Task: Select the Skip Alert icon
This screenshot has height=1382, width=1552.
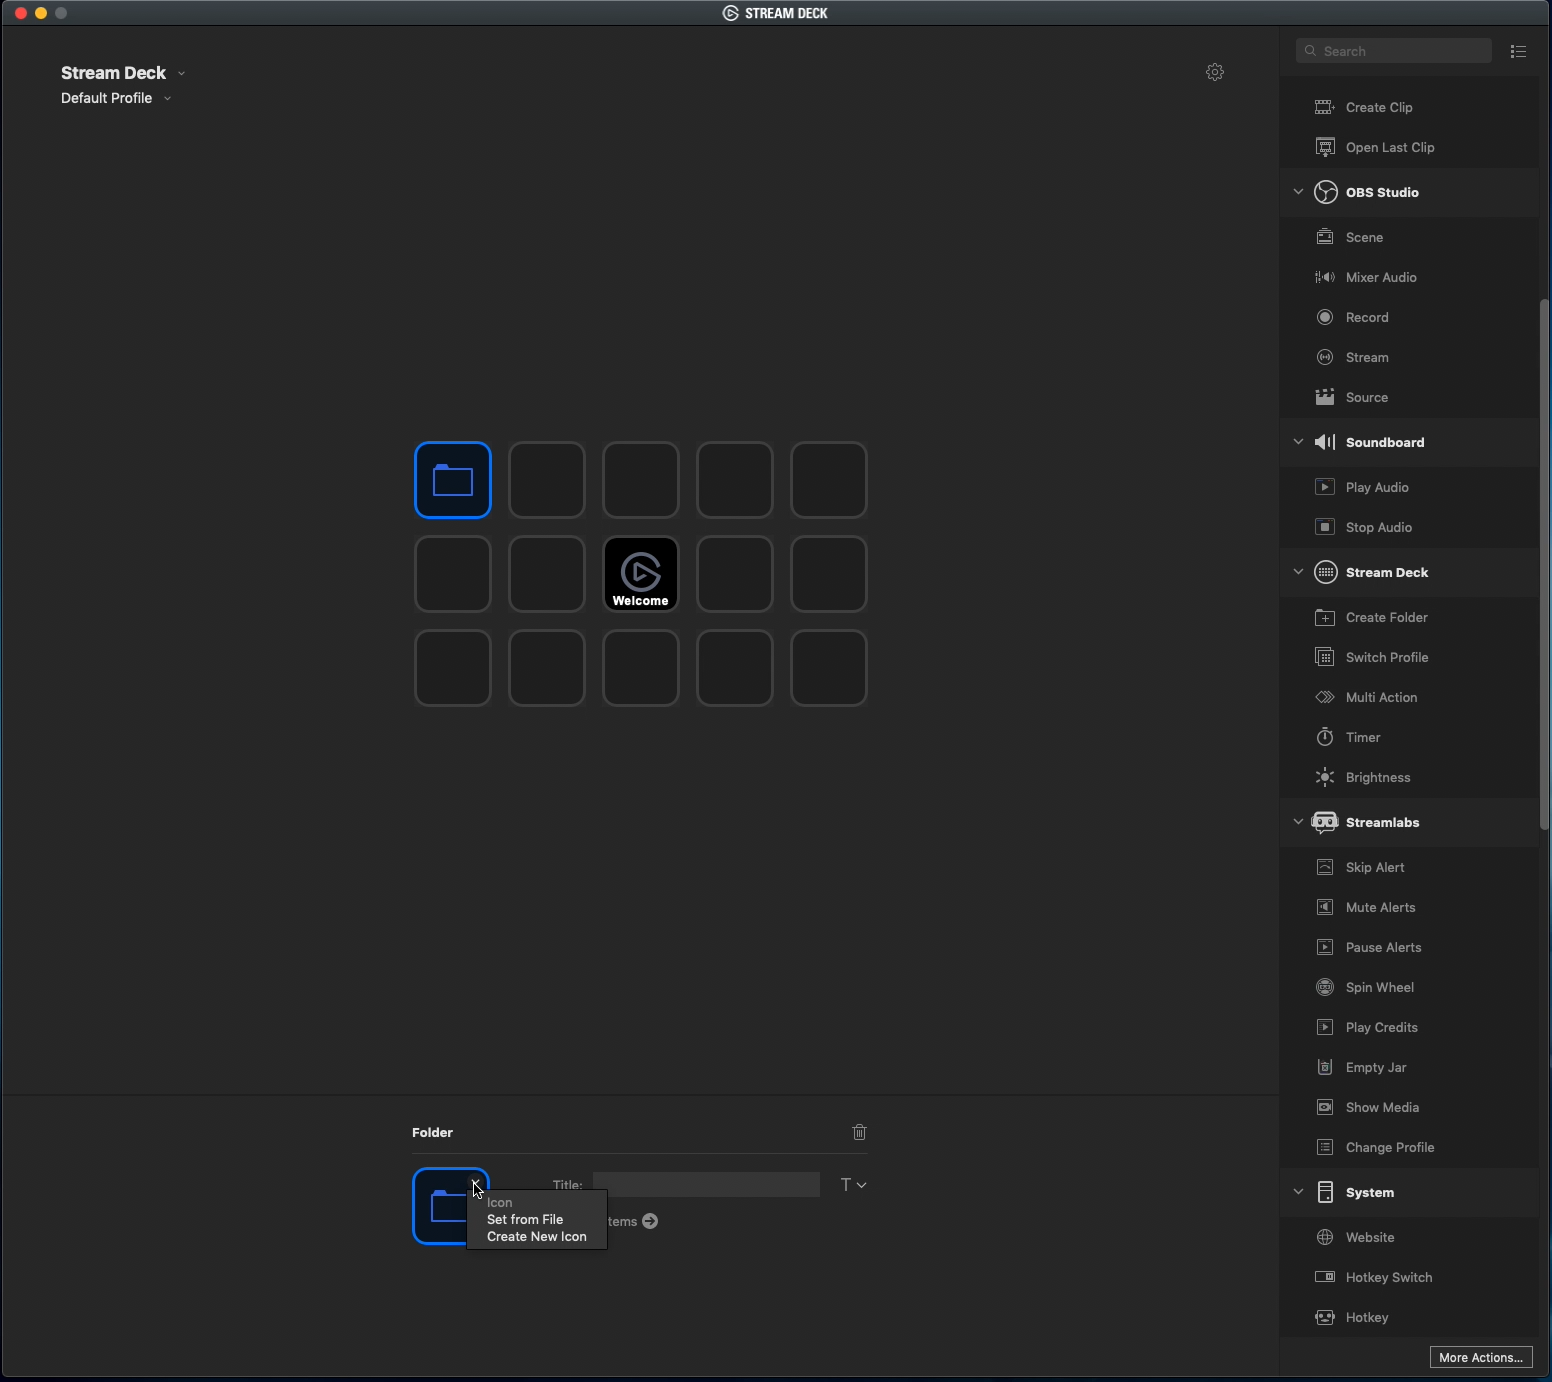Action: click(1325, 867)
